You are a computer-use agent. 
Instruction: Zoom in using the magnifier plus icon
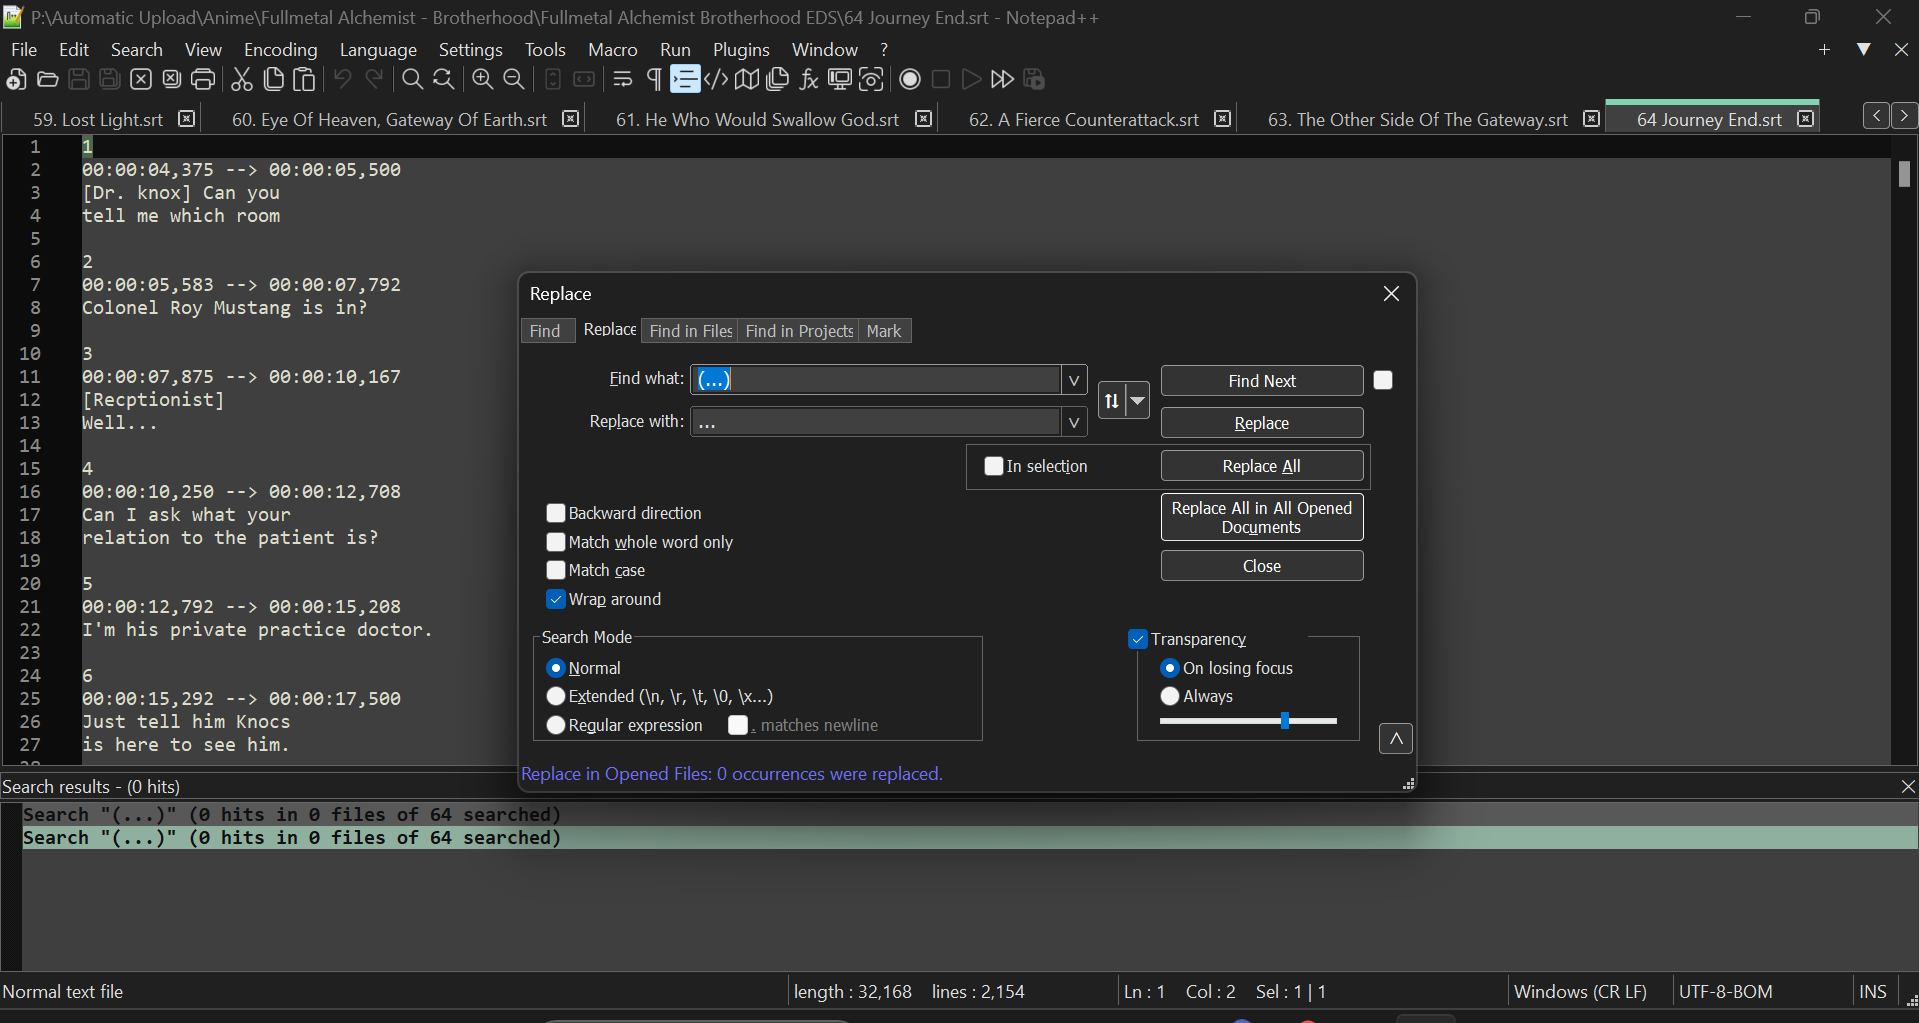tap(481, 80)
